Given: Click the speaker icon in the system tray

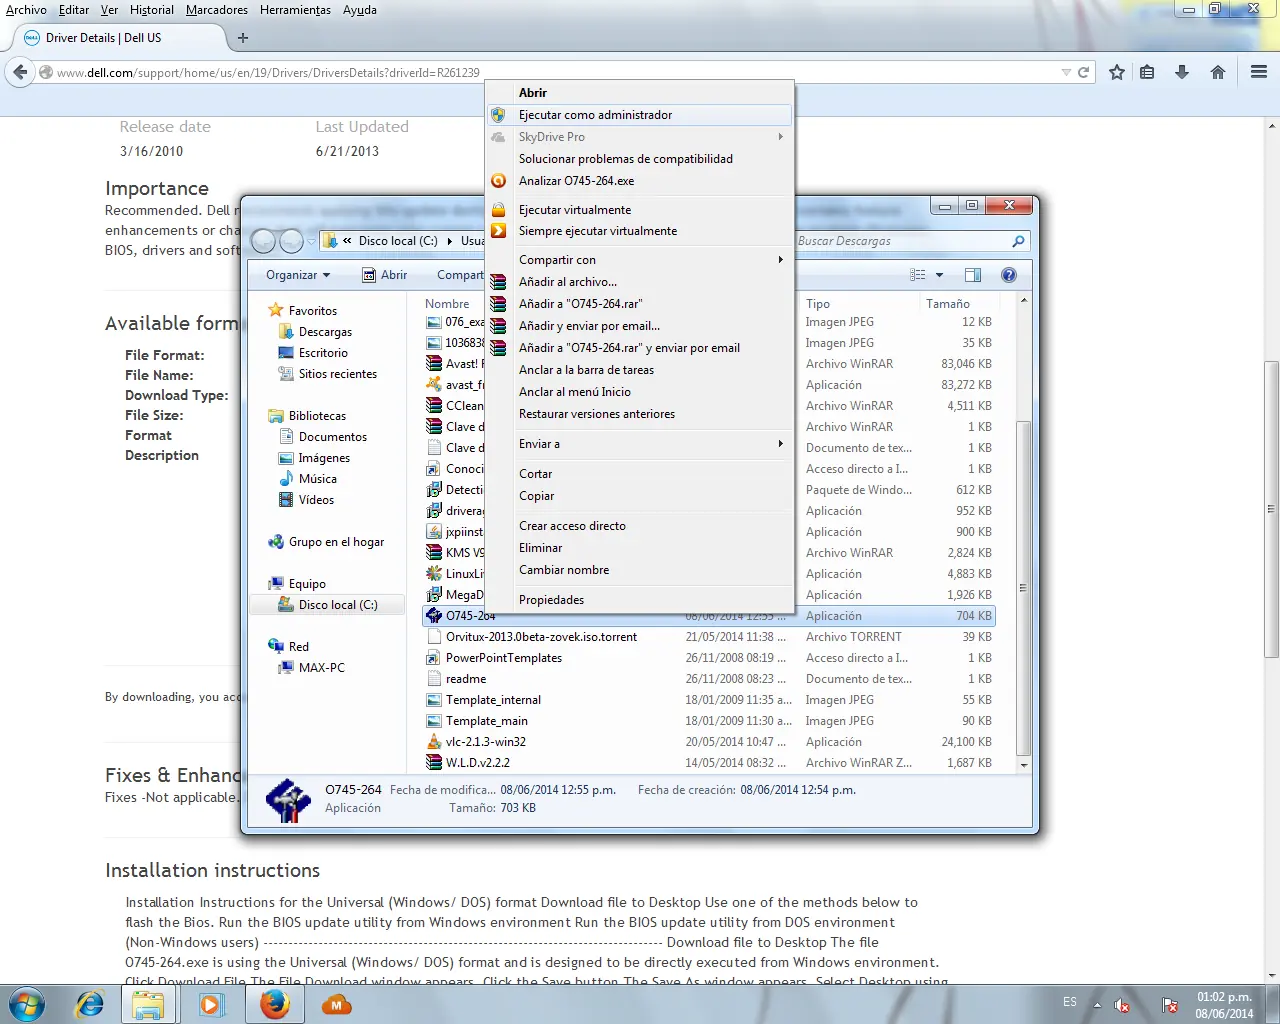Looking at the screenshot, I should (1121, 1003).
